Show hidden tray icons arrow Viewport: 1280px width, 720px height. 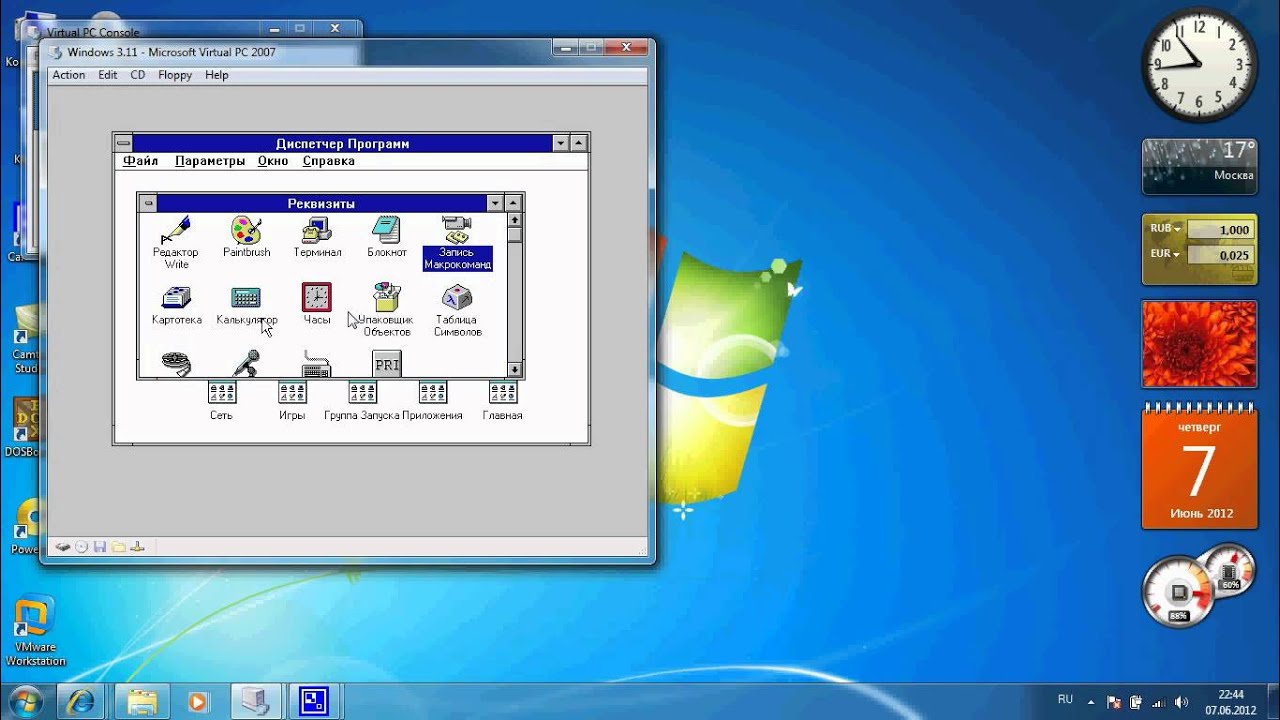(x=1092, y=701)
